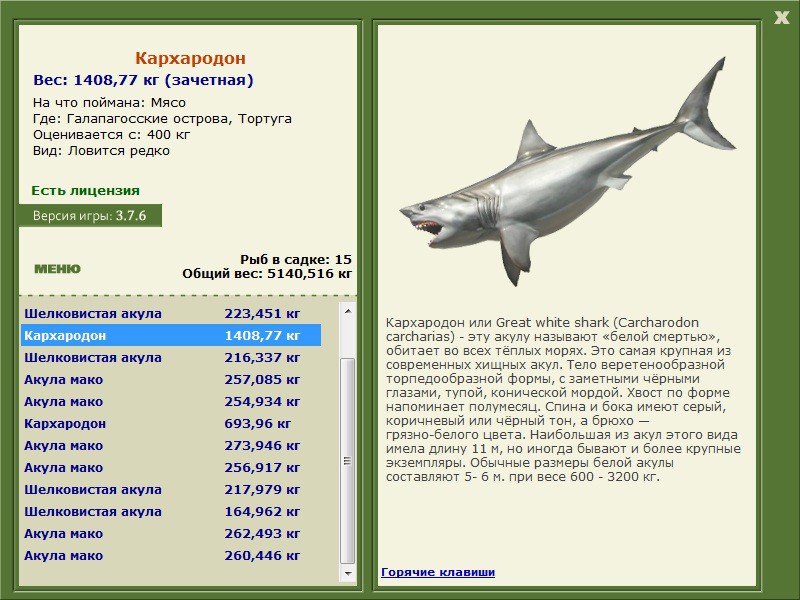
Task: Select Акула мако weighing 257,085 кг
Action: pos(171,379)
